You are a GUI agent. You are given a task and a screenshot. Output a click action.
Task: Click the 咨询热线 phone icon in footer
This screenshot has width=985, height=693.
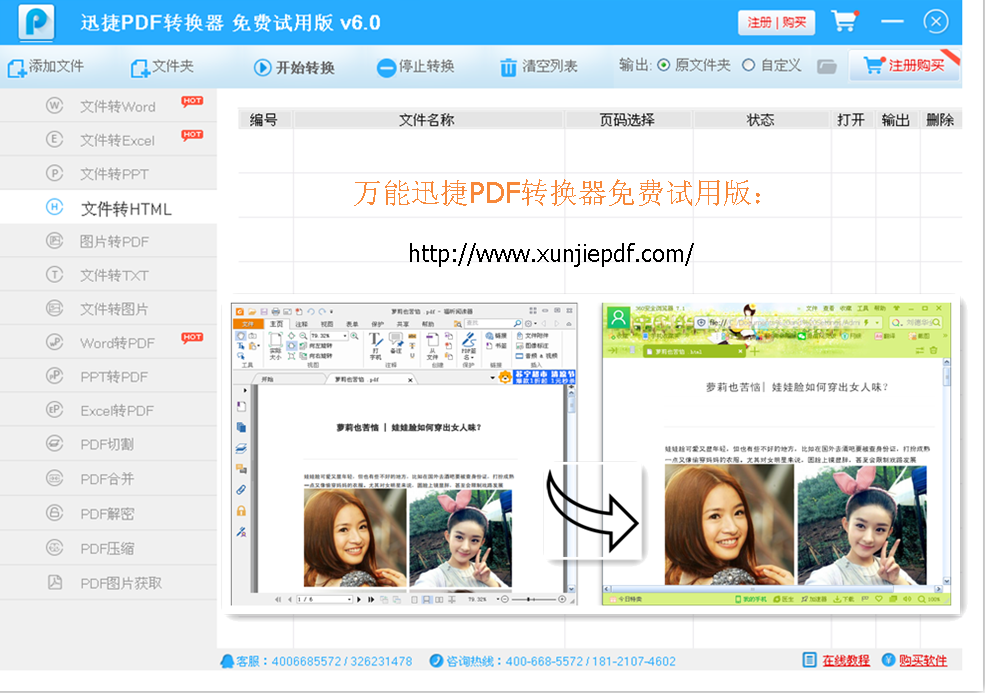436,661
